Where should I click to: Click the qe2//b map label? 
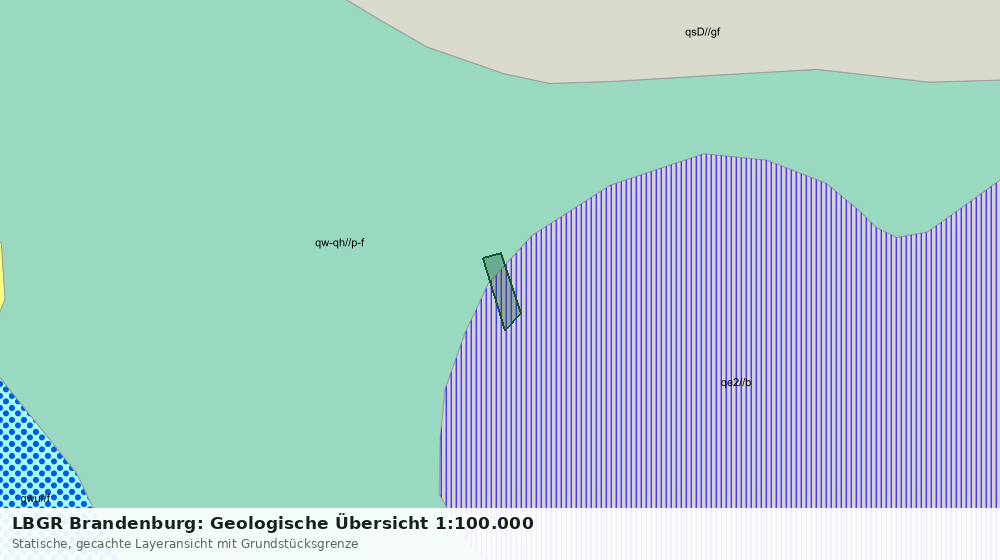click(735, 382)
